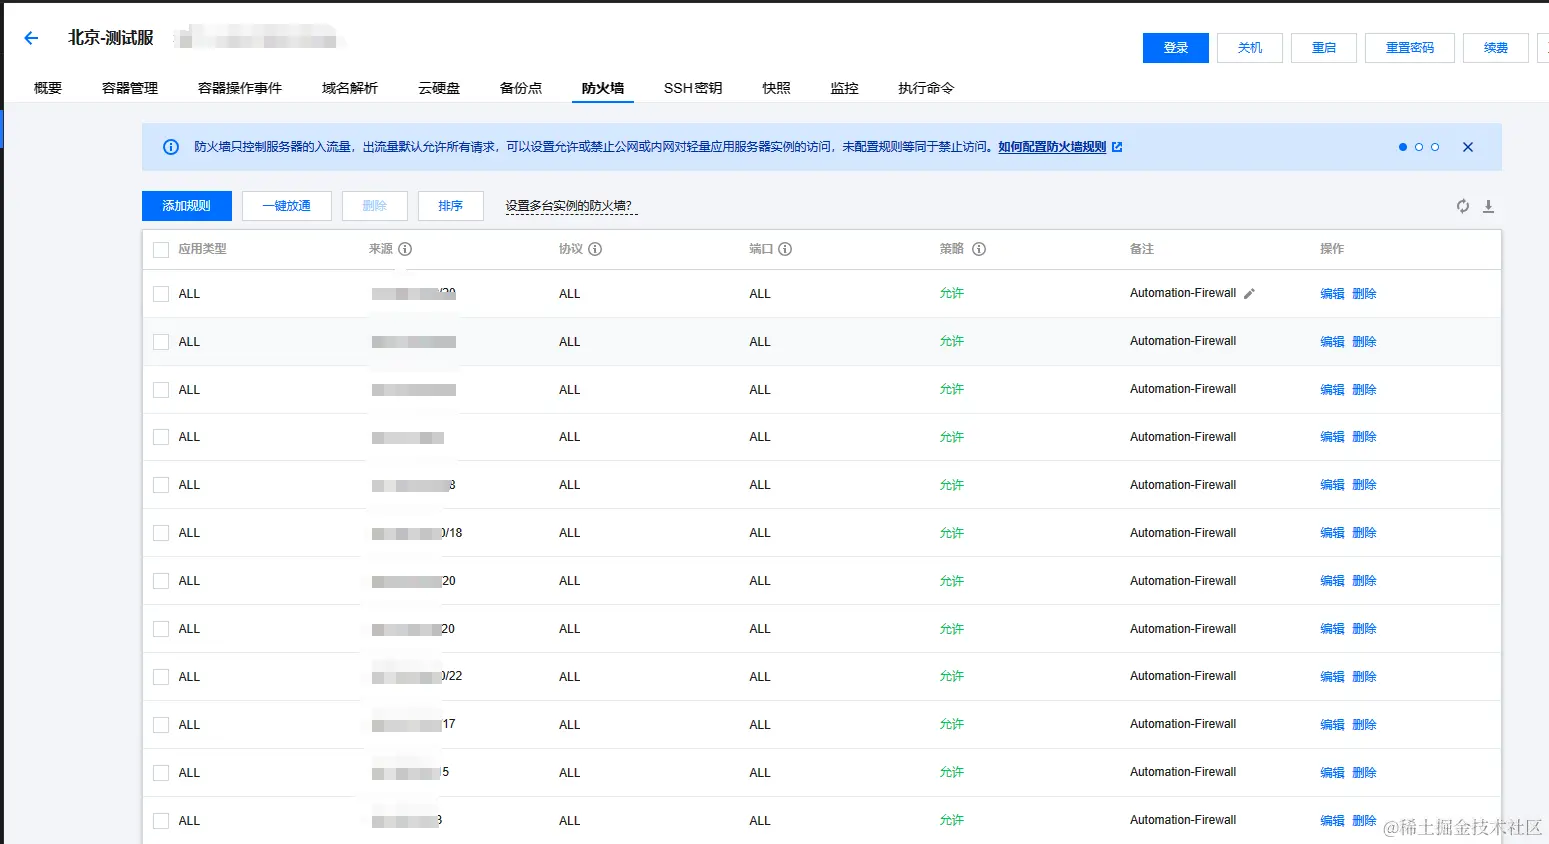Click the info icon next to 端口 header
1549x844 pixels.
pyautogui.click(x=785, y=249)
